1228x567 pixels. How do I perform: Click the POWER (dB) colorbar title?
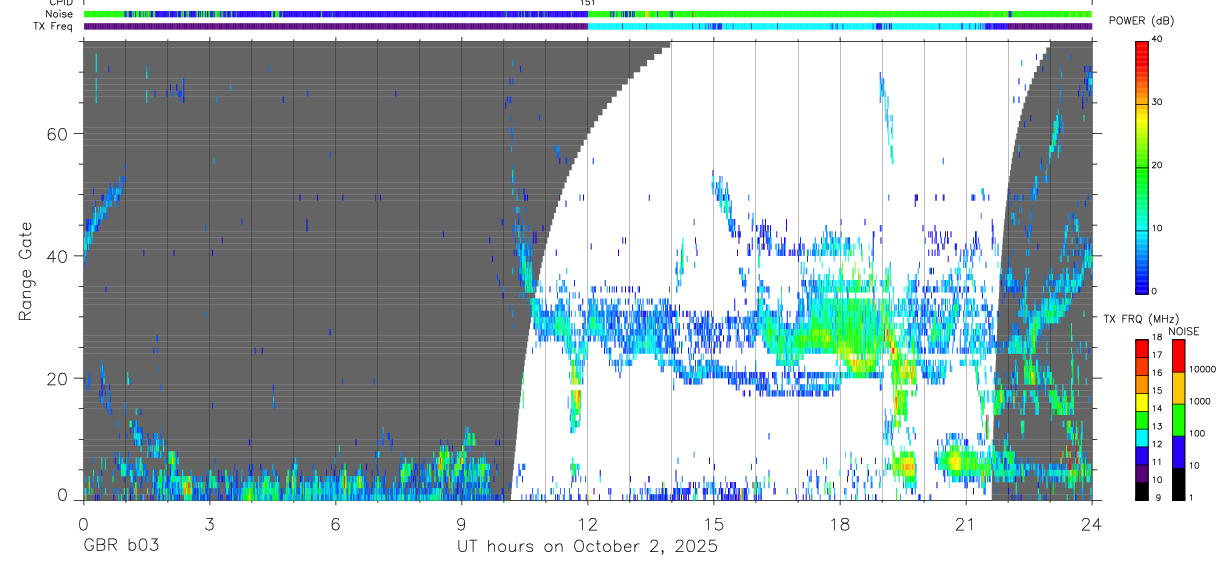click(x=1141, y=21)
